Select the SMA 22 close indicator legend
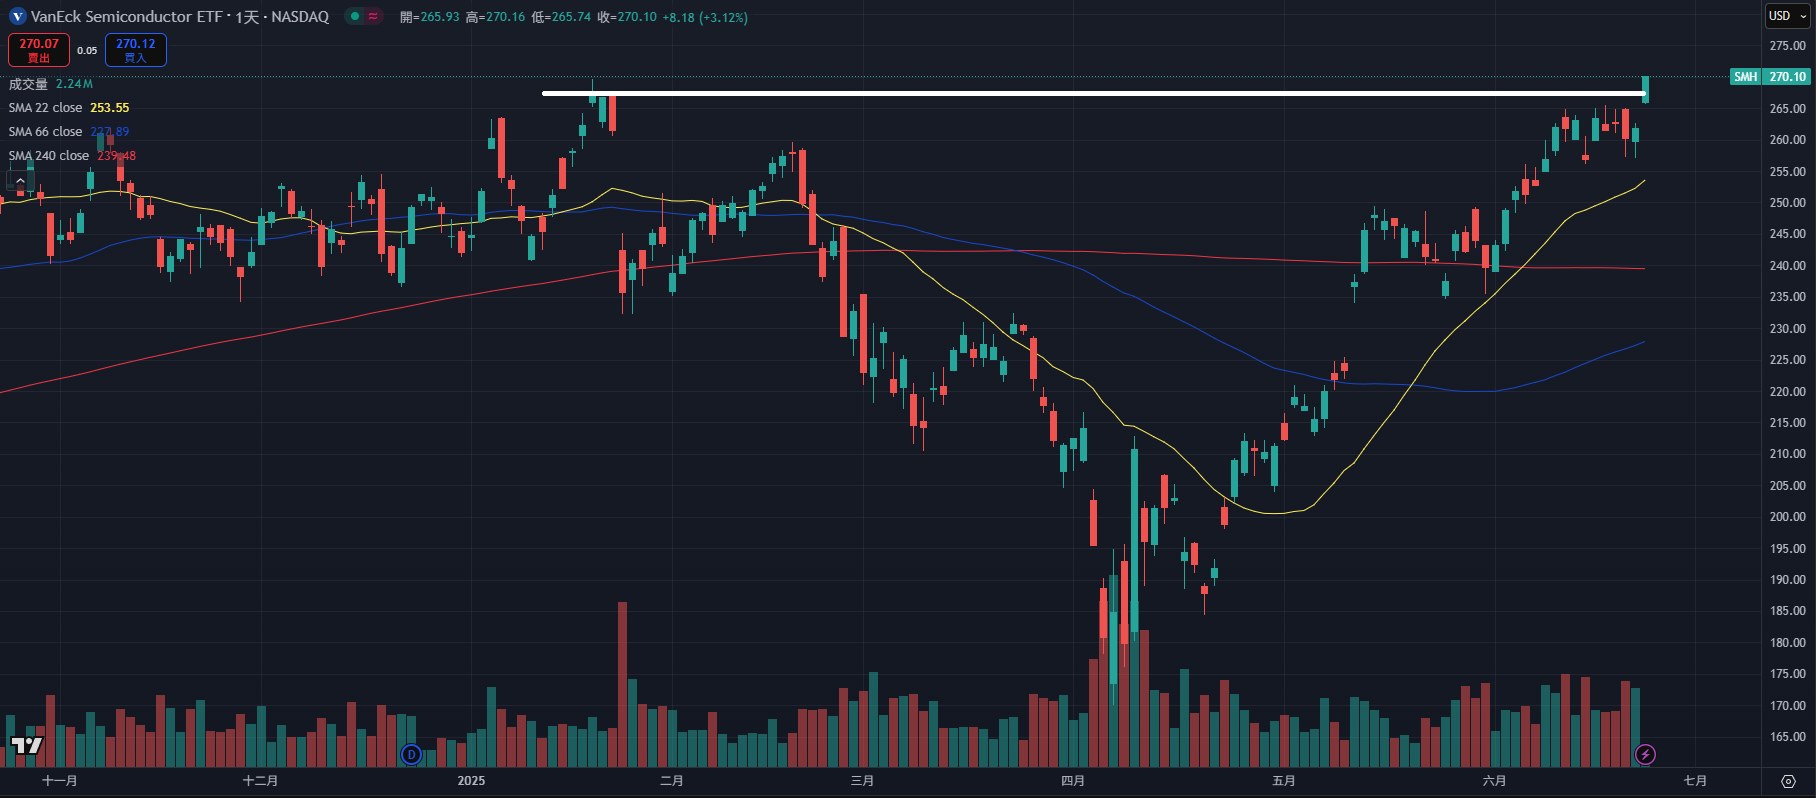The width and height of the screenshot is (1816, 798). [46, 108]
